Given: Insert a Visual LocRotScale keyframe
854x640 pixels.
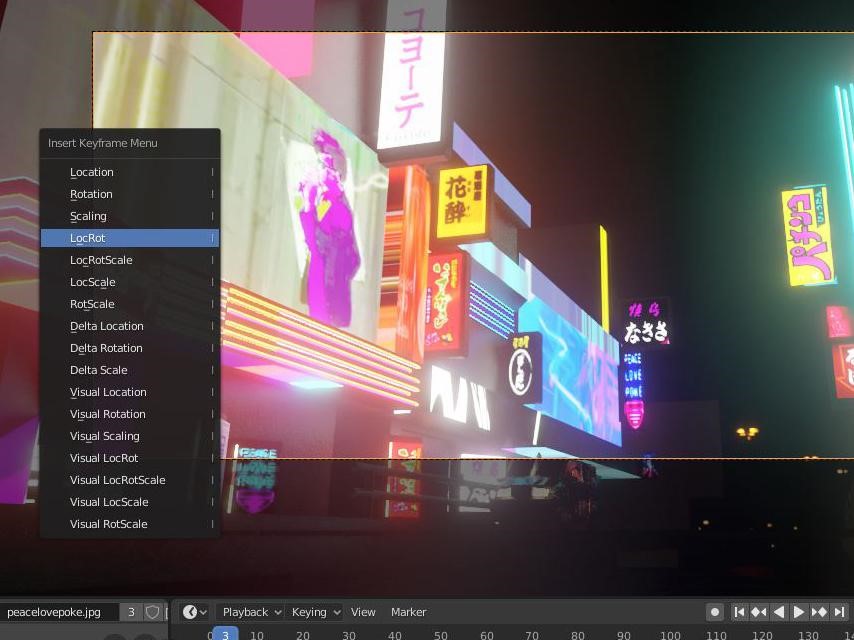Looking at the screenshot, I should click(127, 480).
